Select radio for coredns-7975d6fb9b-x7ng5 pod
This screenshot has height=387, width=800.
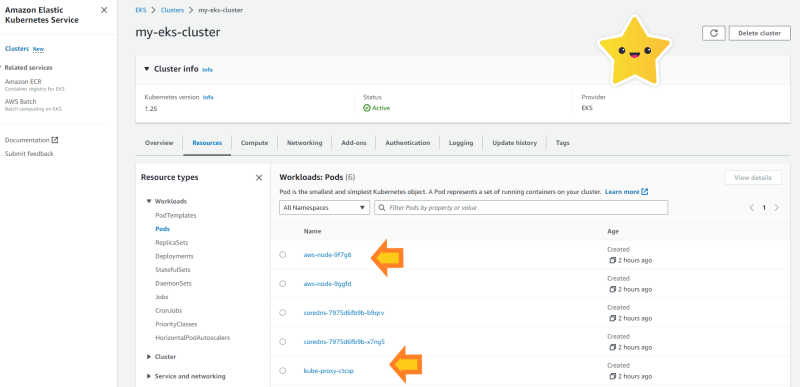[283, 342]
